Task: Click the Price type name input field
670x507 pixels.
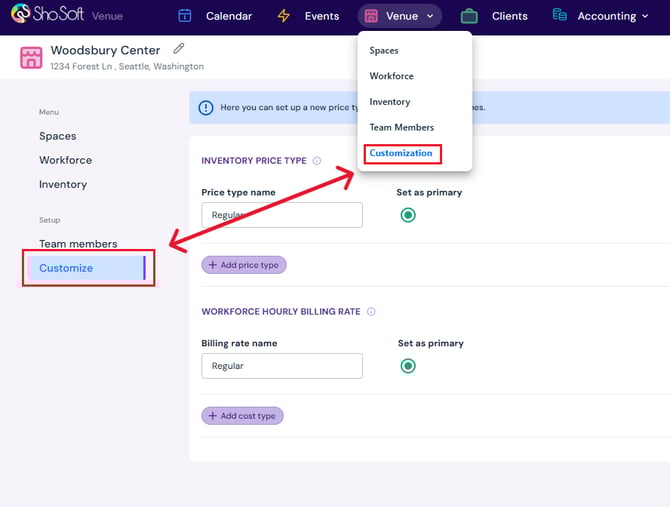Action: click(281, 215)
